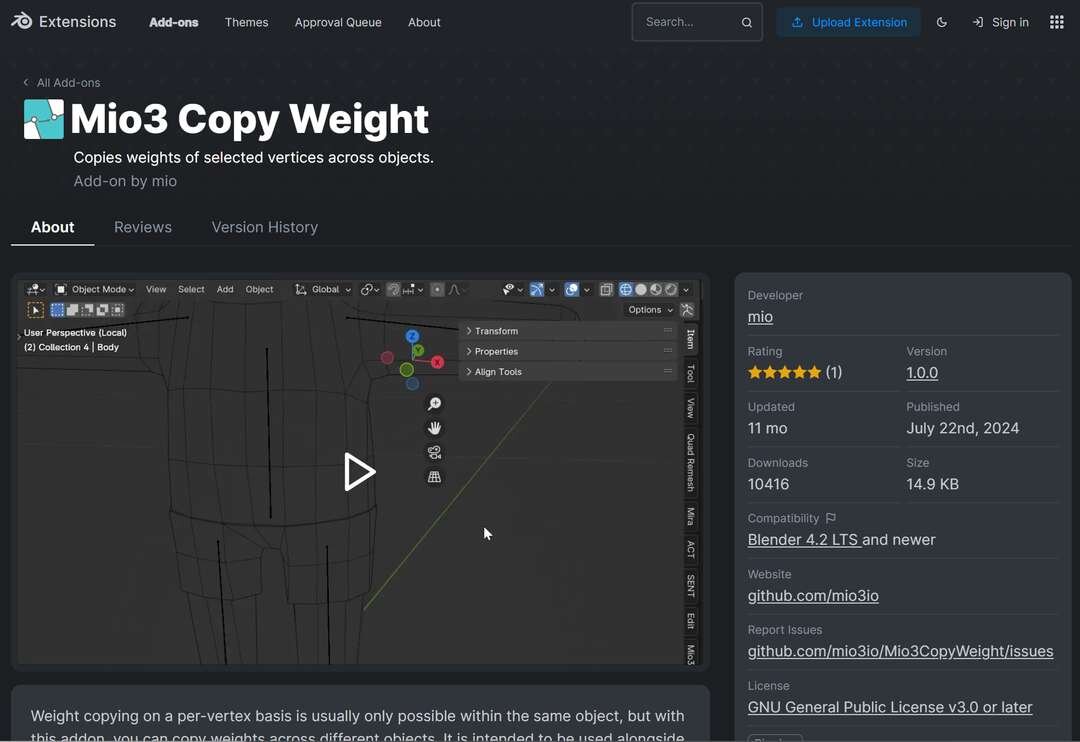
Task: Click the 'July 22nd, 2024' published date
Action: [x=962, y=428]
